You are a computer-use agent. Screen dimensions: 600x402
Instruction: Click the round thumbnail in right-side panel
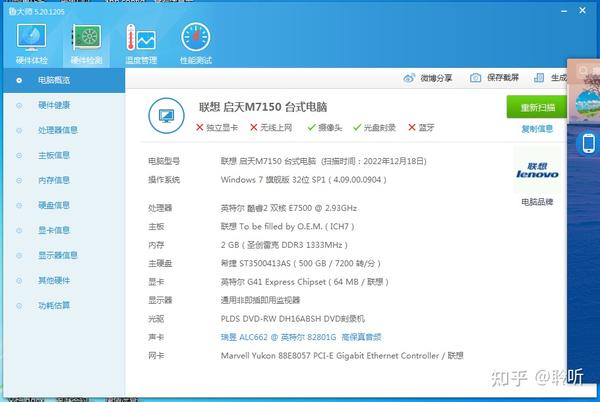pyautogui.click(x=588, y=104)
